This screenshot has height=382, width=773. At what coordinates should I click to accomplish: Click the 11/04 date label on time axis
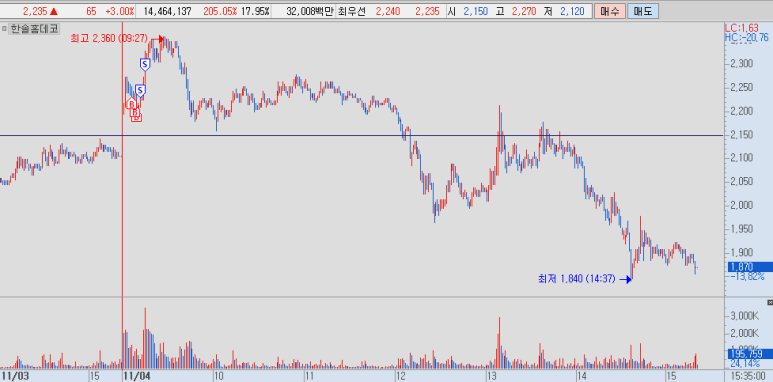(x=137, y=376)
